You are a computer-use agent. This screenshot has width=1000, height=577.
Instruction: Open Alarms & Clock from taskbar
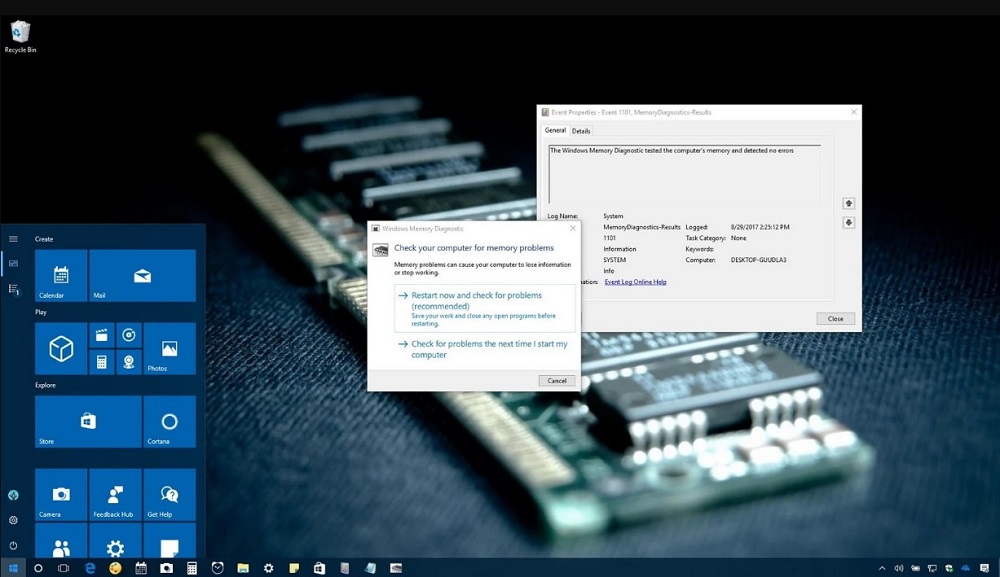click(x=217, y=568)
